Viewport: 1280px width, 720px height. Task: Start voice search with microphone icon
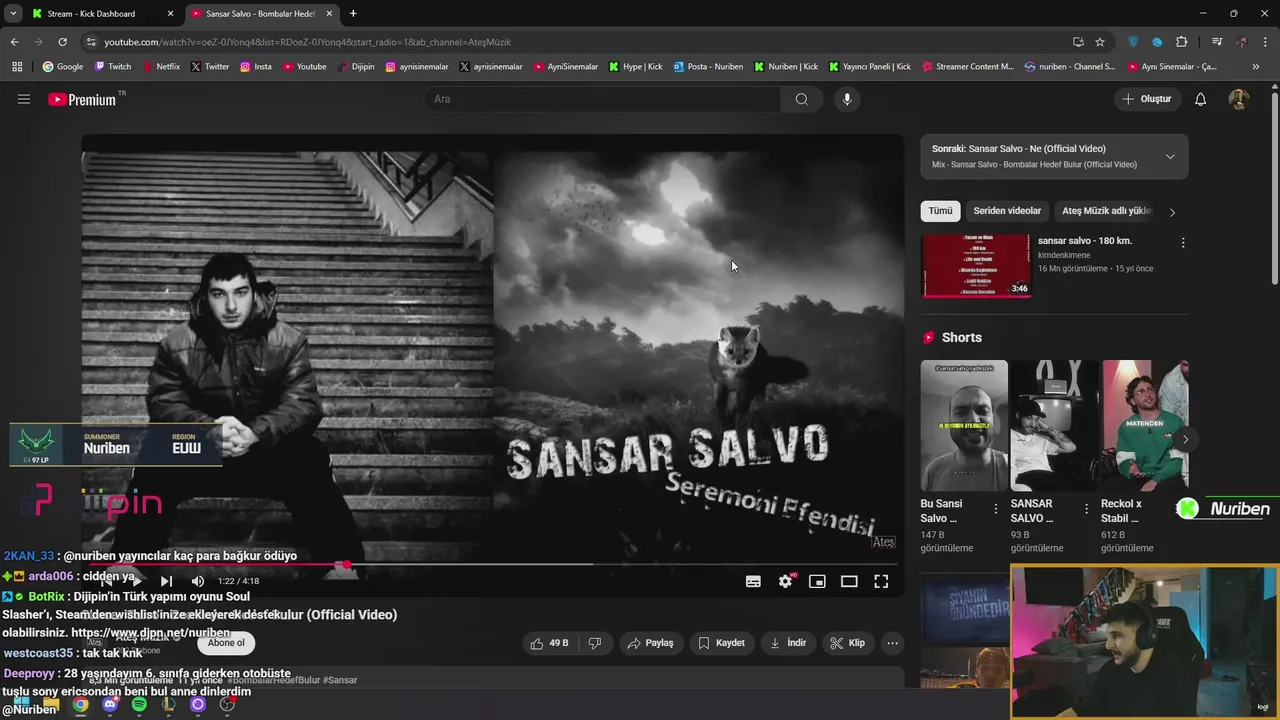coord(847,99)
